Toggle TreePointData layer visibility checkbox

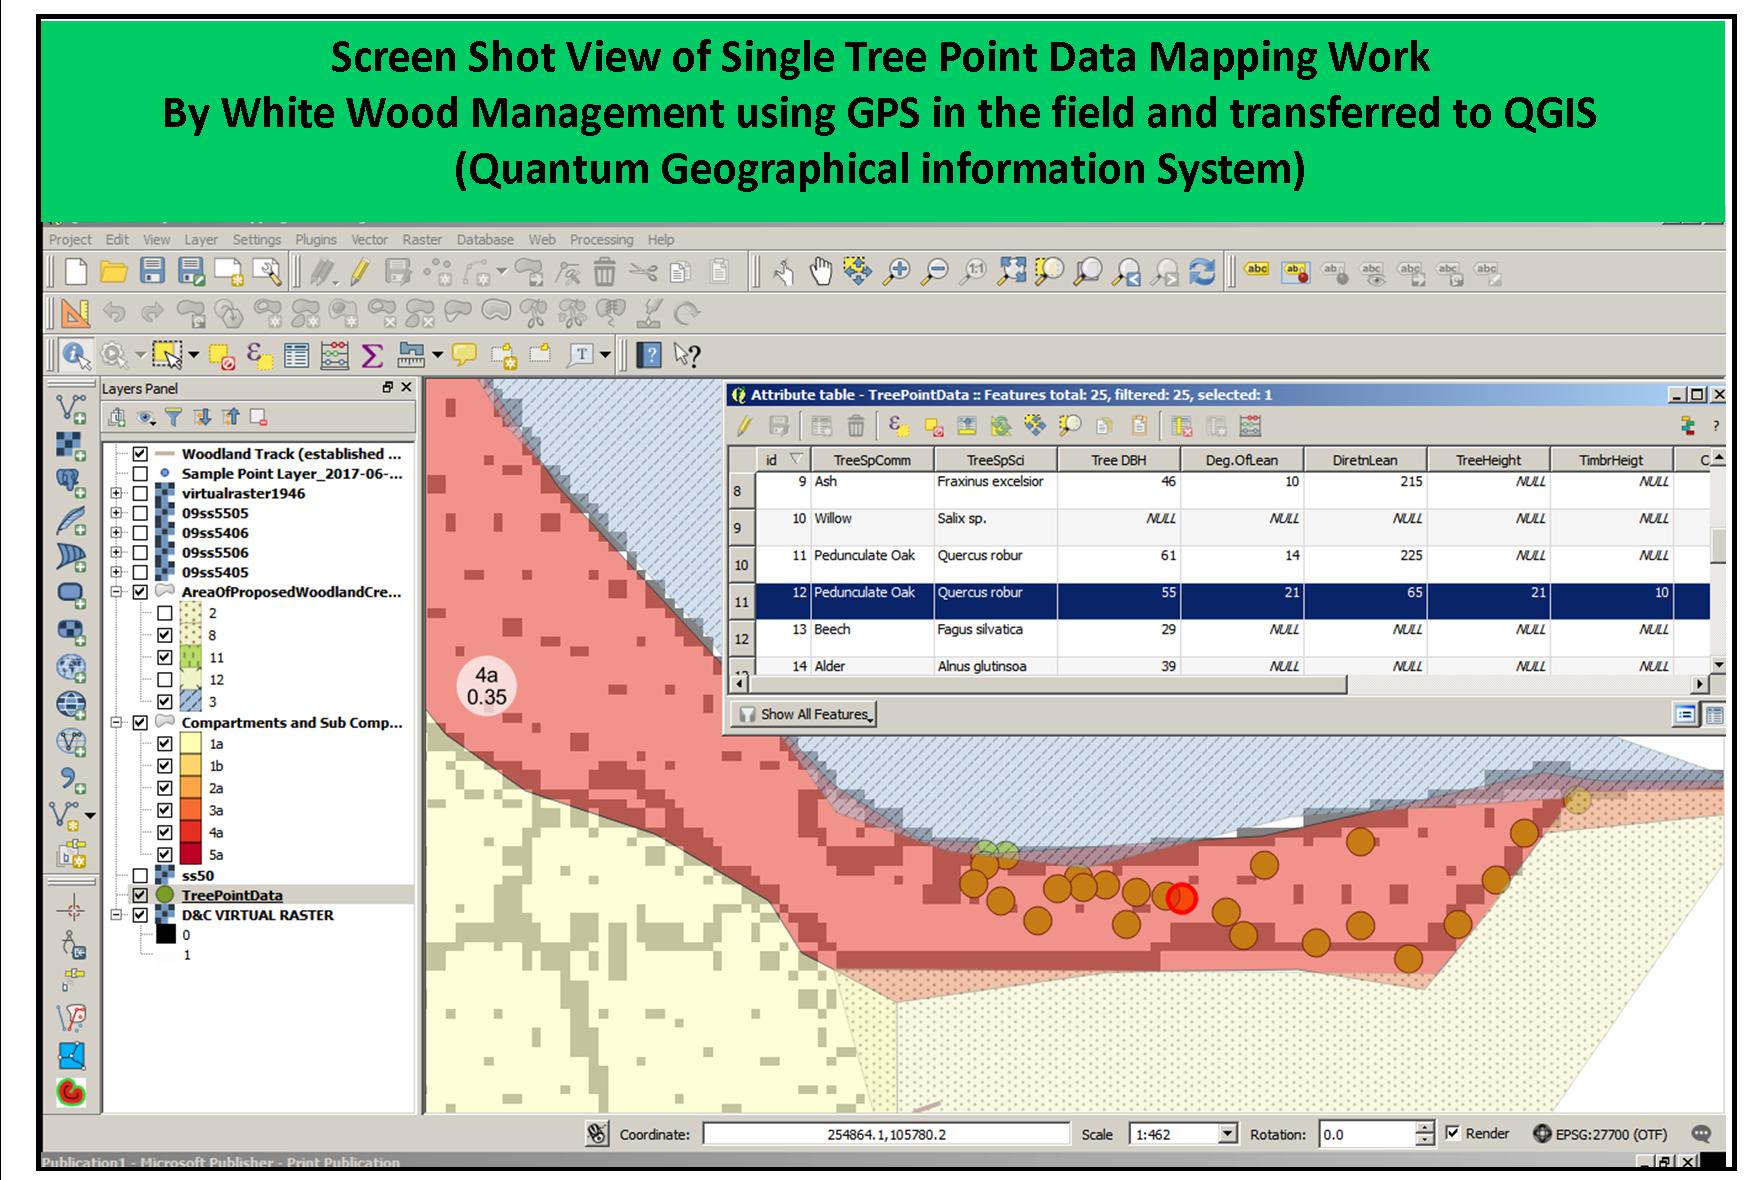pos(140,895)
